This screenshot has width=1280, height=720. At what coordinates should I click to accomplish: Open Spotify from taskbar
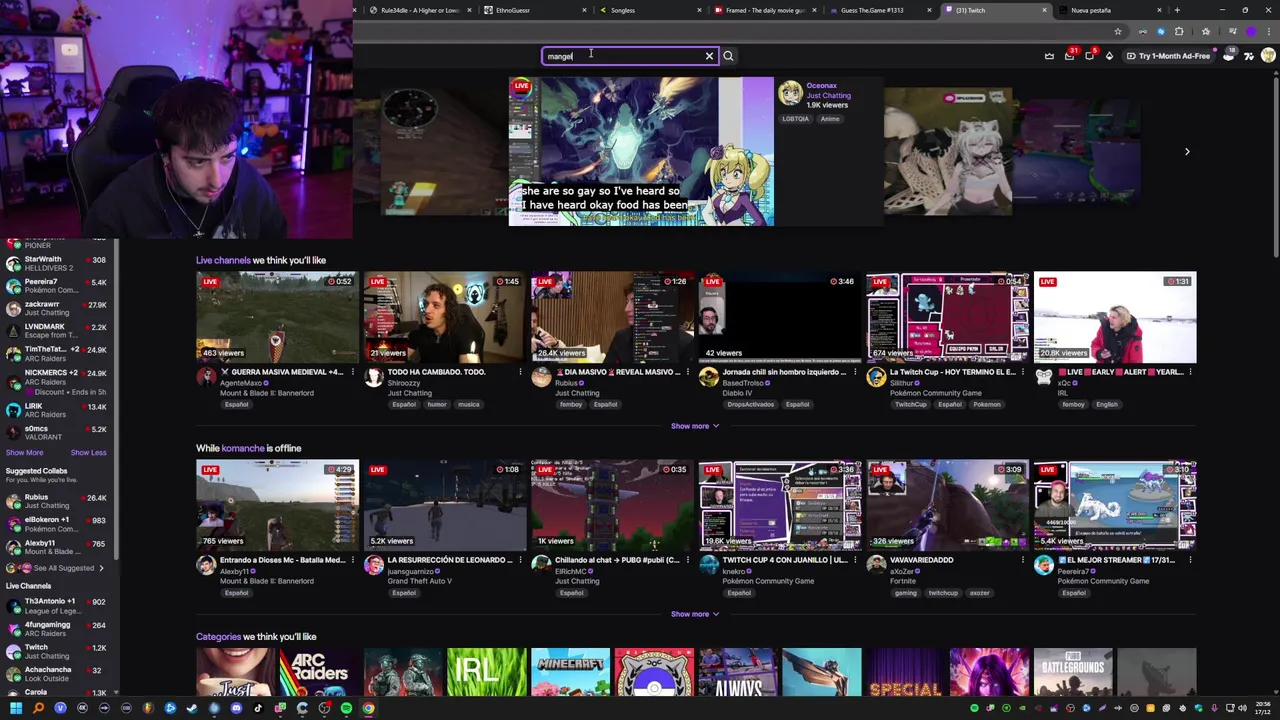[346, 708]
